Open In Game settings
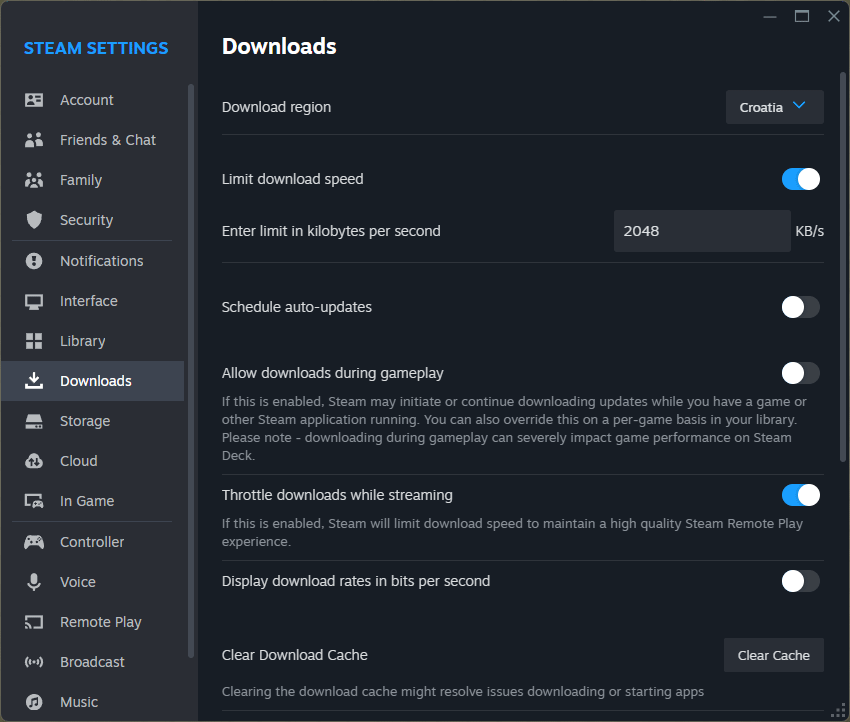Image resolution: width=850 pixels, height=722 pixels. (93, 501)
